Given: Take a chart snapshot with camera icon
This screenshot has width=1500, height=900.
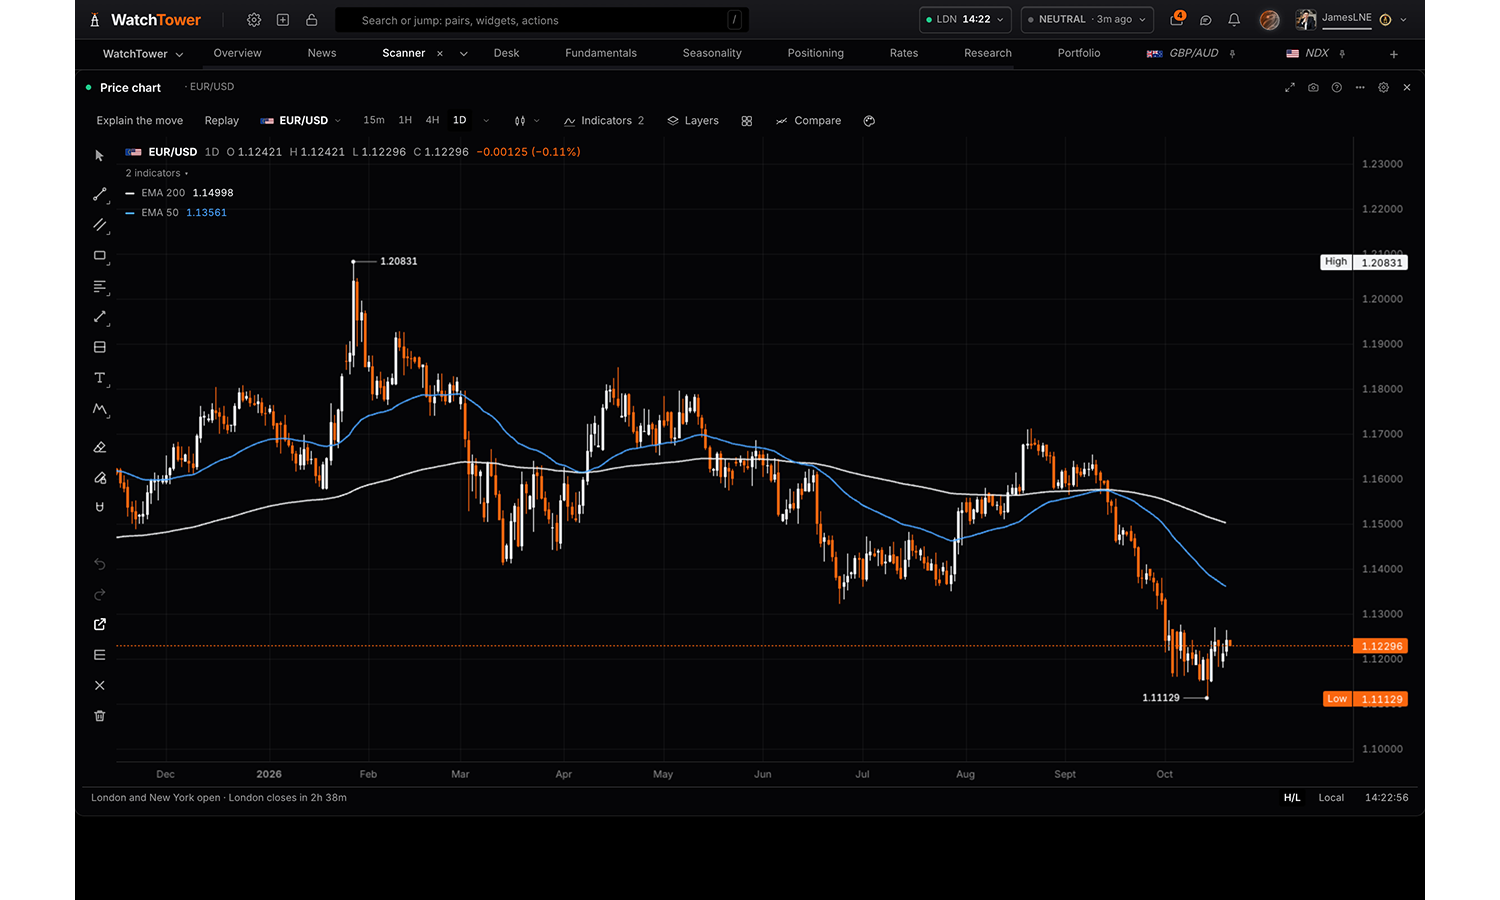Looking at the screenshot, I should 1313,88.
